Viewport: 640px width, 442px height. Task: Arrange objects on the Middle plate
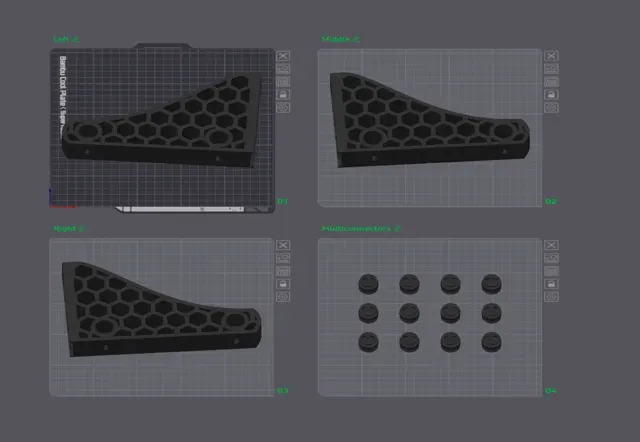click(551, 82)
